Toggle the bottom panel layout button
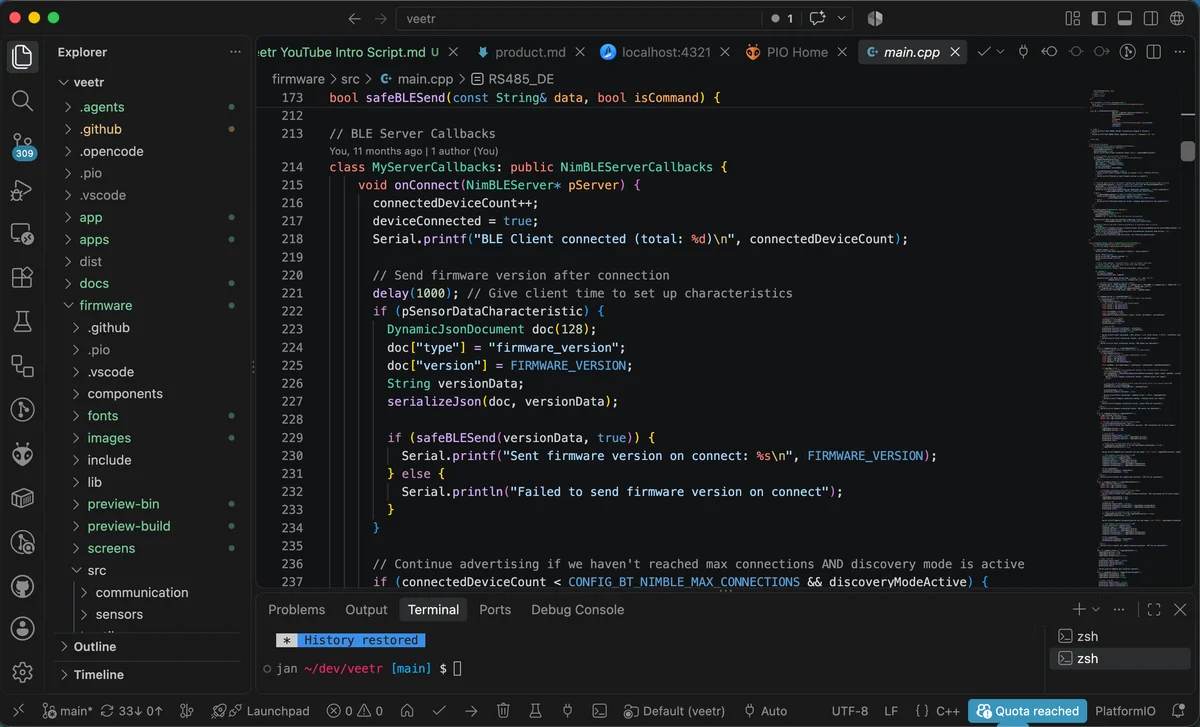This screenshot has width=1200, height=727. point(1125,18)
